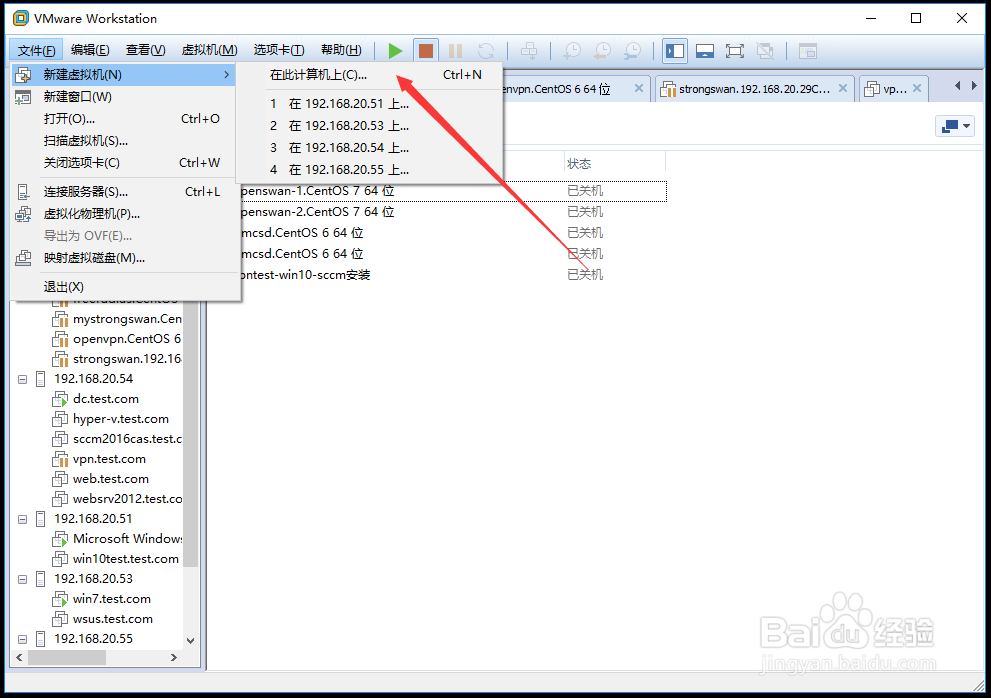Choose 新建窗口(W) from File menu

coord(124,97)
